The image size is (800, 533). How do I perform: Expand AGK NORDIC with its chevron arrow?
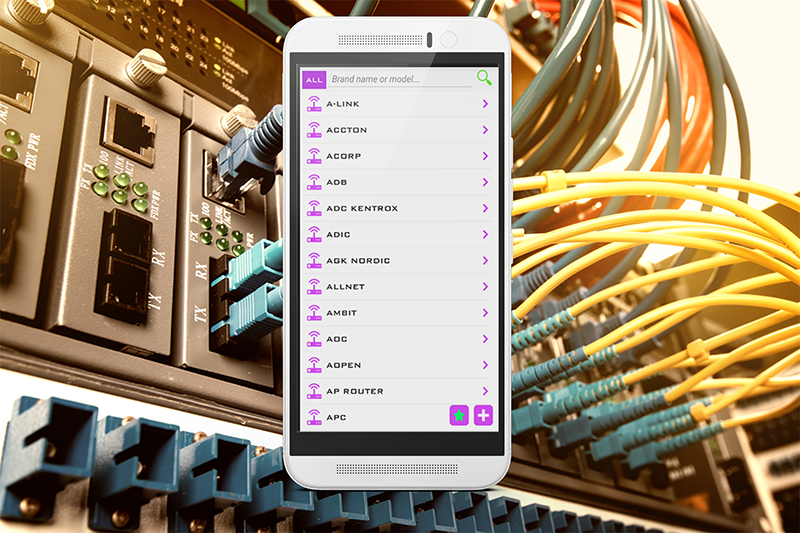point(485,261)
